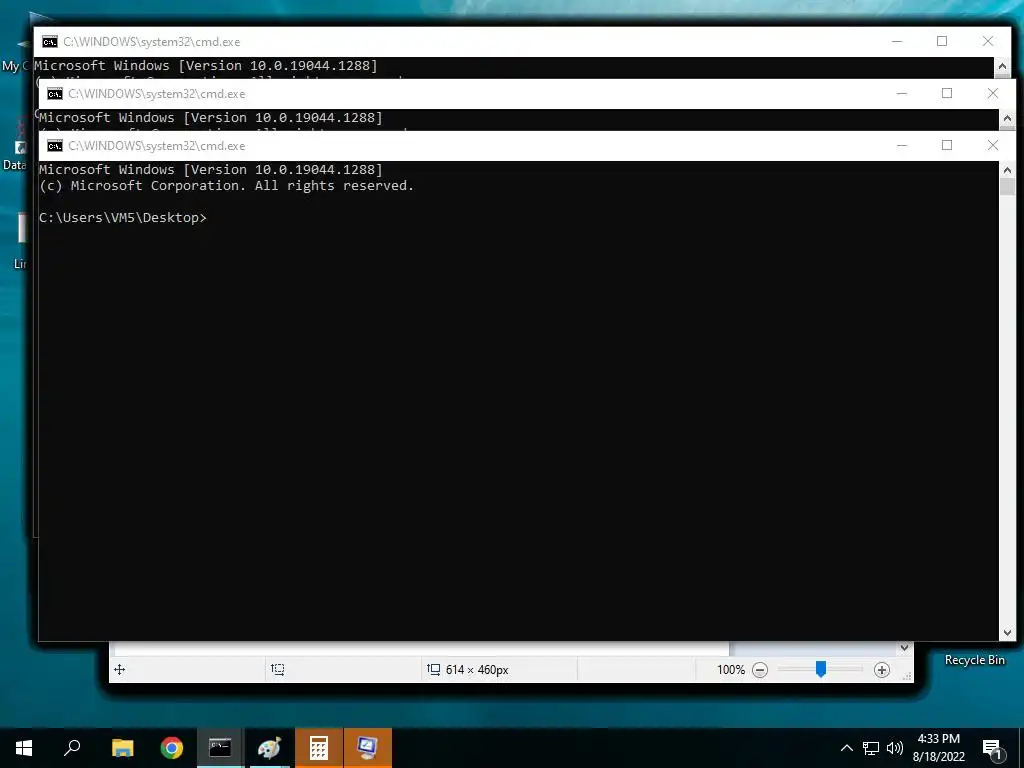The width and height of the screenshot is (1024, 768).
Task: Switch to Command Prompt taskbar icon
Action: click(x=220, y=747)
